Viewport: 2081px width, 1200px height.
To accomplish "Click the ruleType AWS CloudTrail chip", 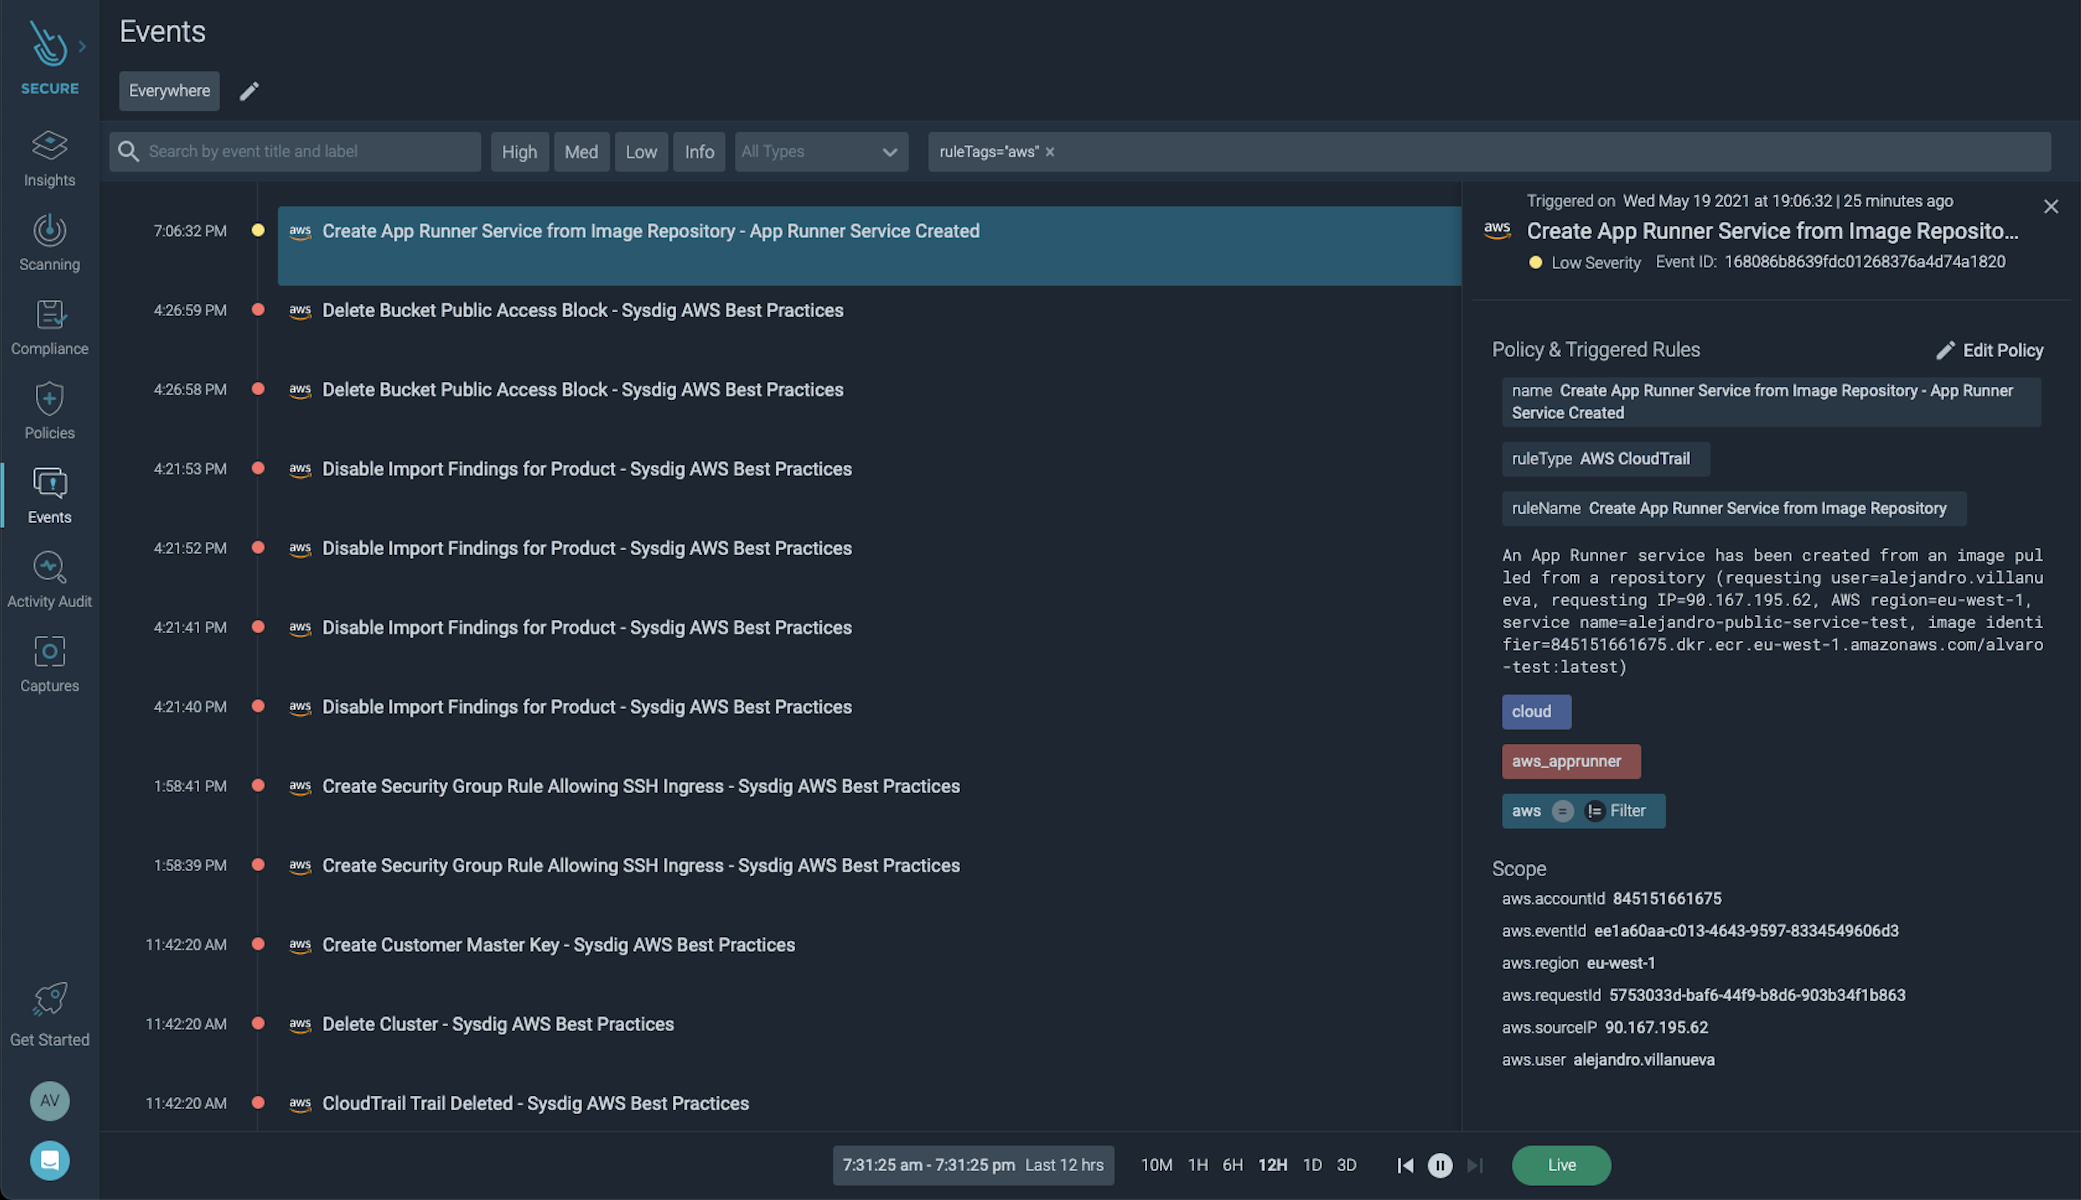I will tap(1606, 459).
